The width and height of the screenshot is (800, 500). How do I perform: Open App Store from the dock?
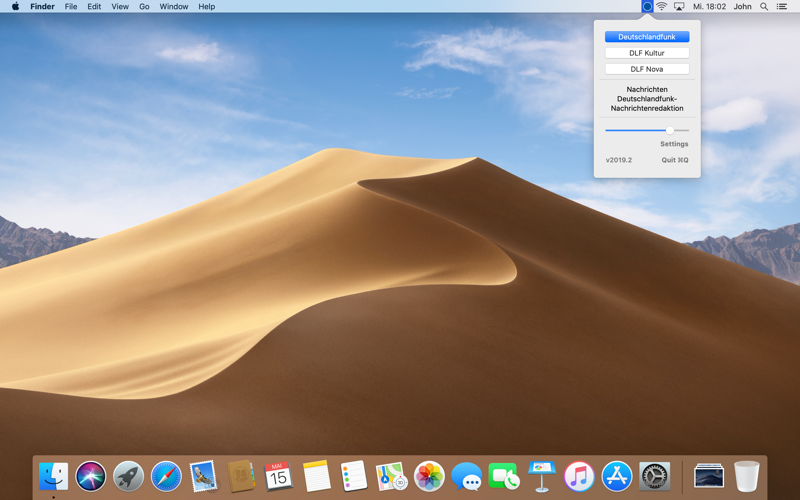pos(617,477)
